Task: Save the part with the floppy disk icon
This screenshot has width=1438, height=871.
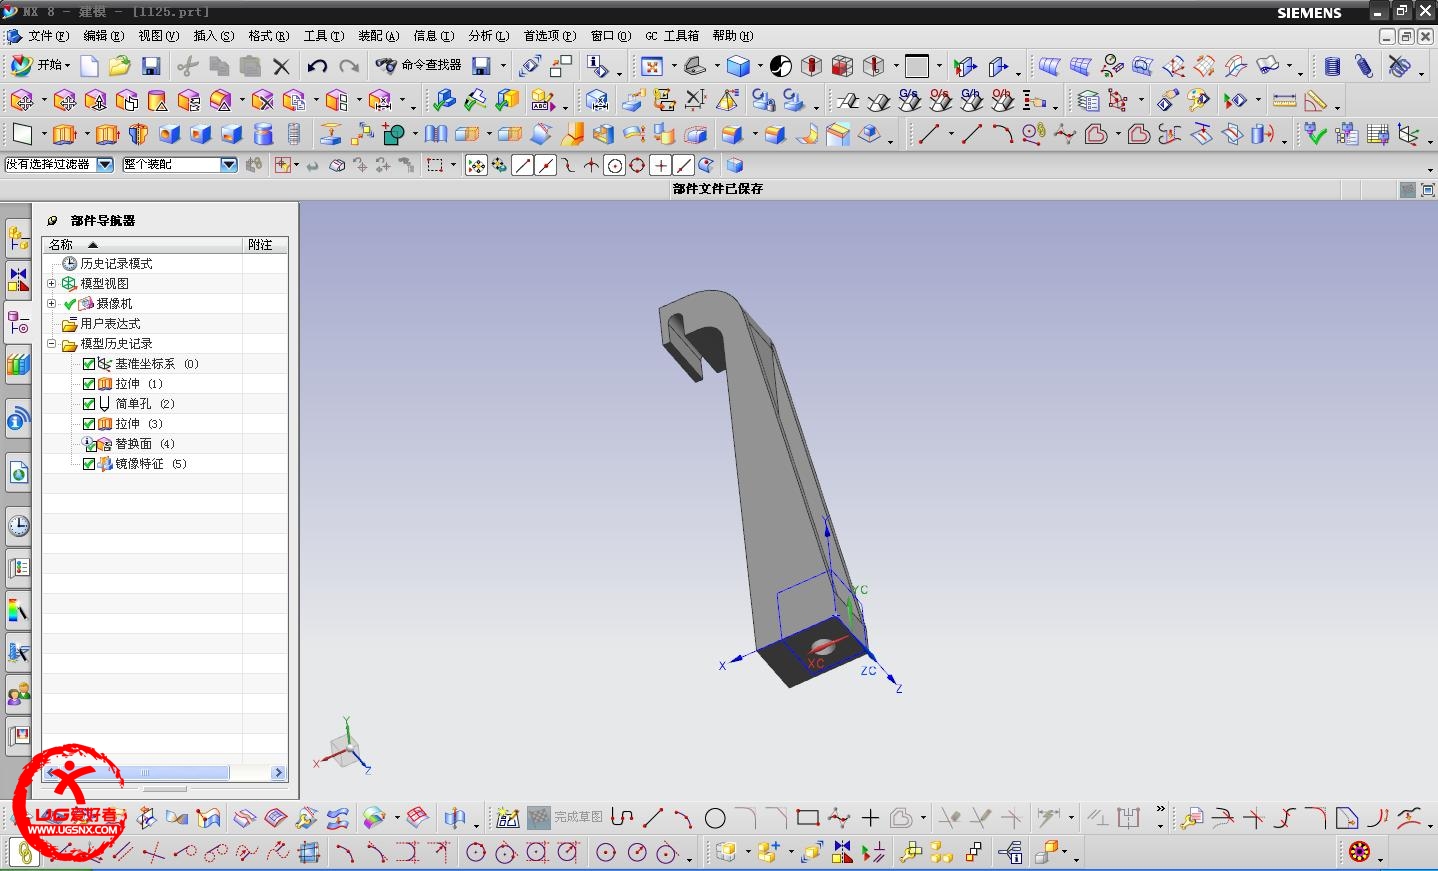Action: coord(151,66)
